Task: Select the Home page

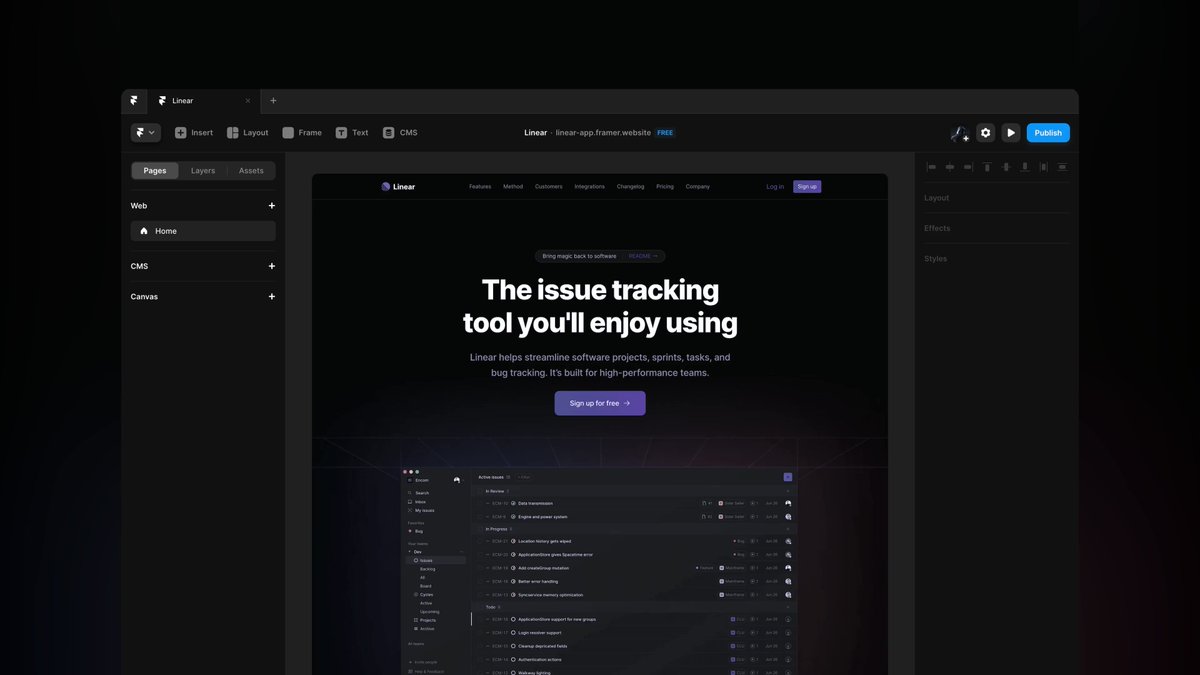Action: [166, 230]
